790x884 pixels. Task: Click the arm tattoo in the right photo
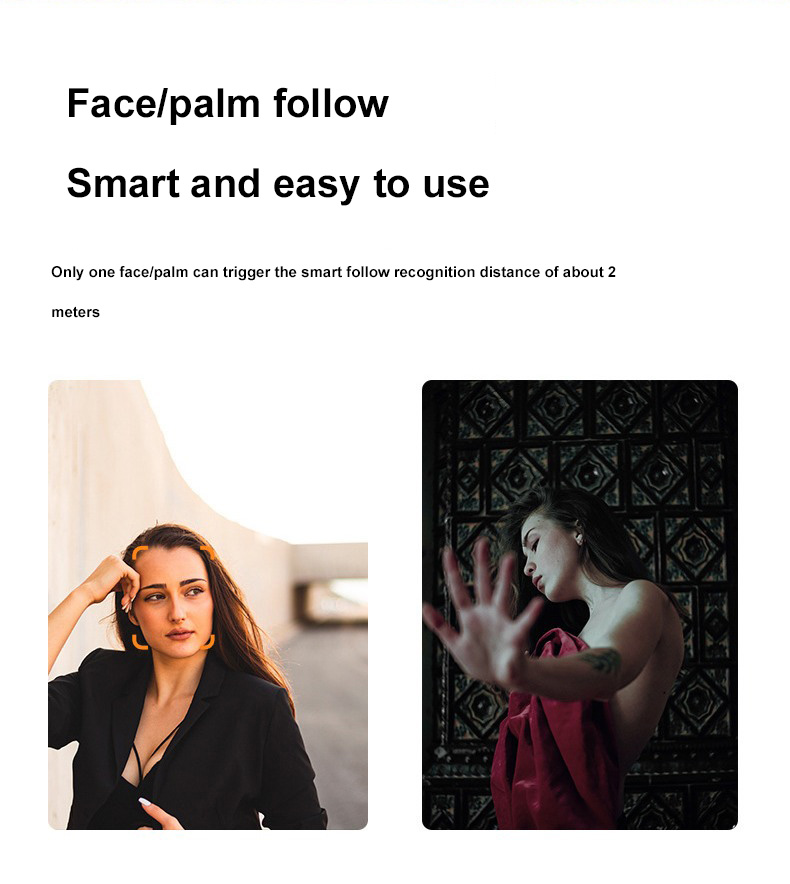[601, 661]
